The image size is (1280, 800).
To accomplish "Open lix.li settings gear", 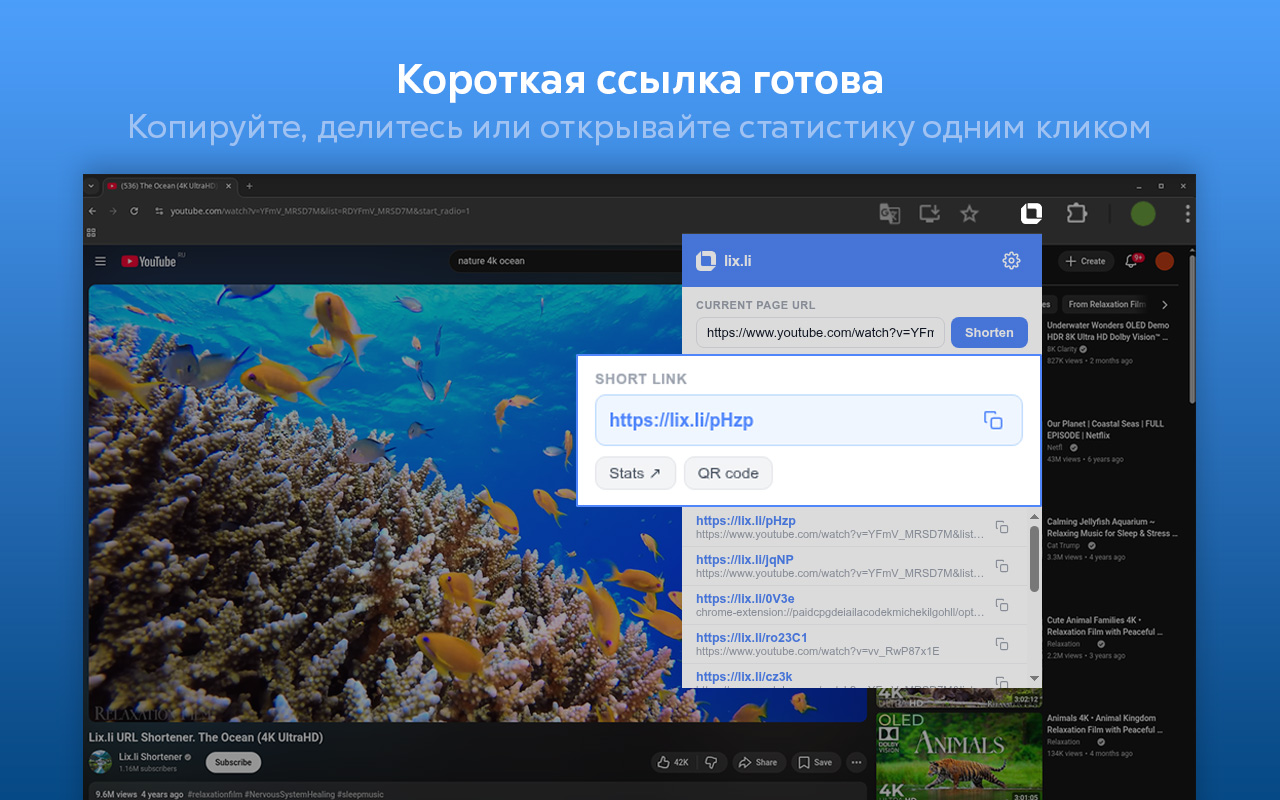I will pyautogui.click(x=1011, y=261).
